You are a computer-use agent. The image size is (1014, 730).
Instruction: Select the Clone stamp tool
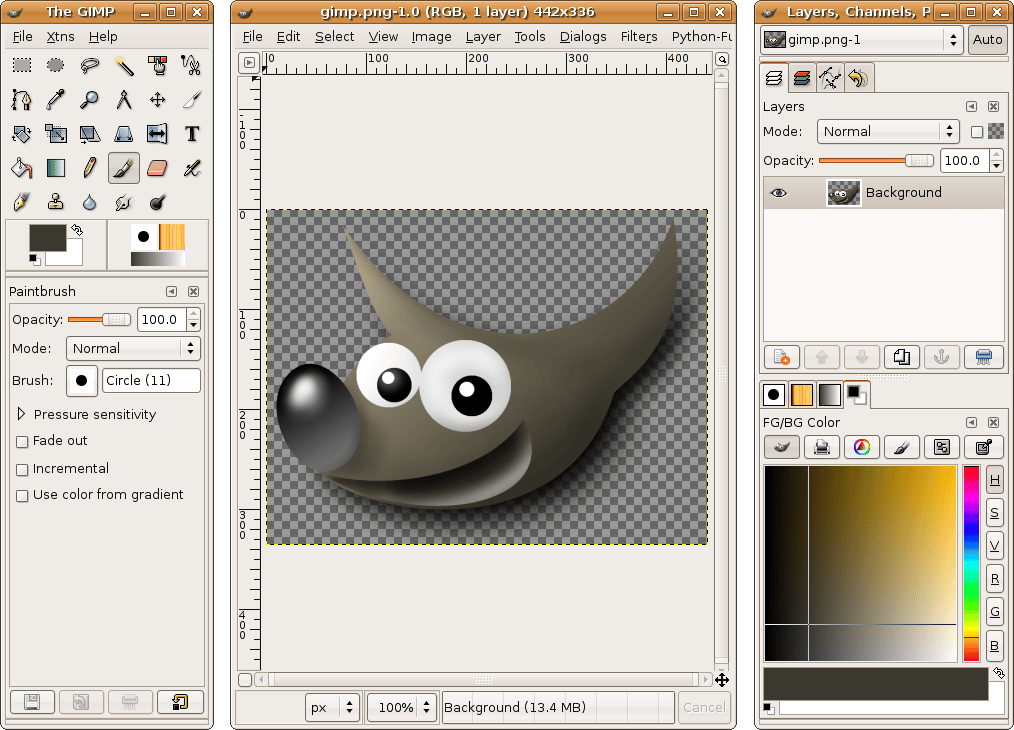tap(56, 201)
